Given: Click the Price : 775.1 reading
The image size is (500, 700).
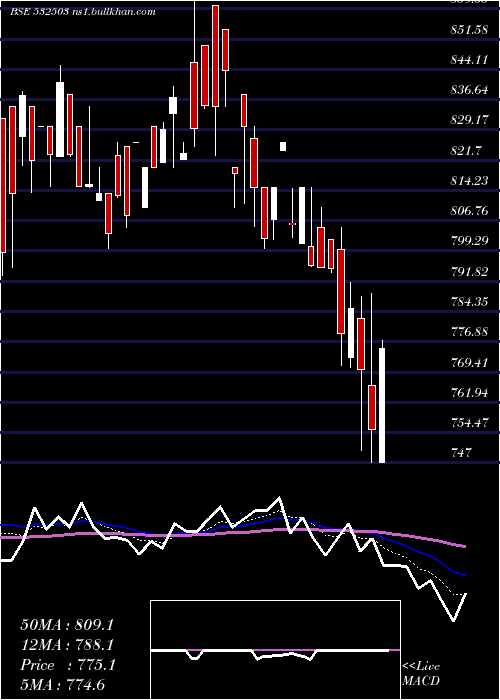Looking at the screenshot, I should click(68, 665).
